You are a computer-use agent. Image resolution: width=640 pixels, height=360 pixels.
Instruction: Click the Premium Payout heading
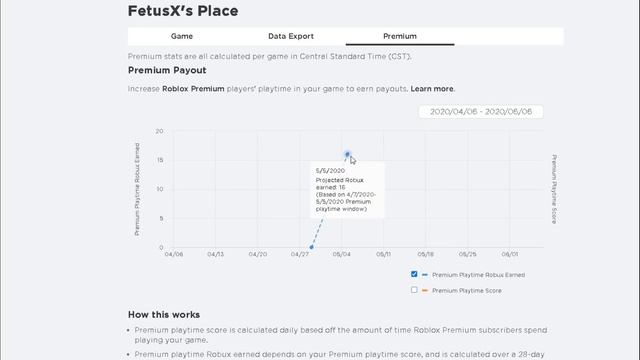(x=167, y=70)
